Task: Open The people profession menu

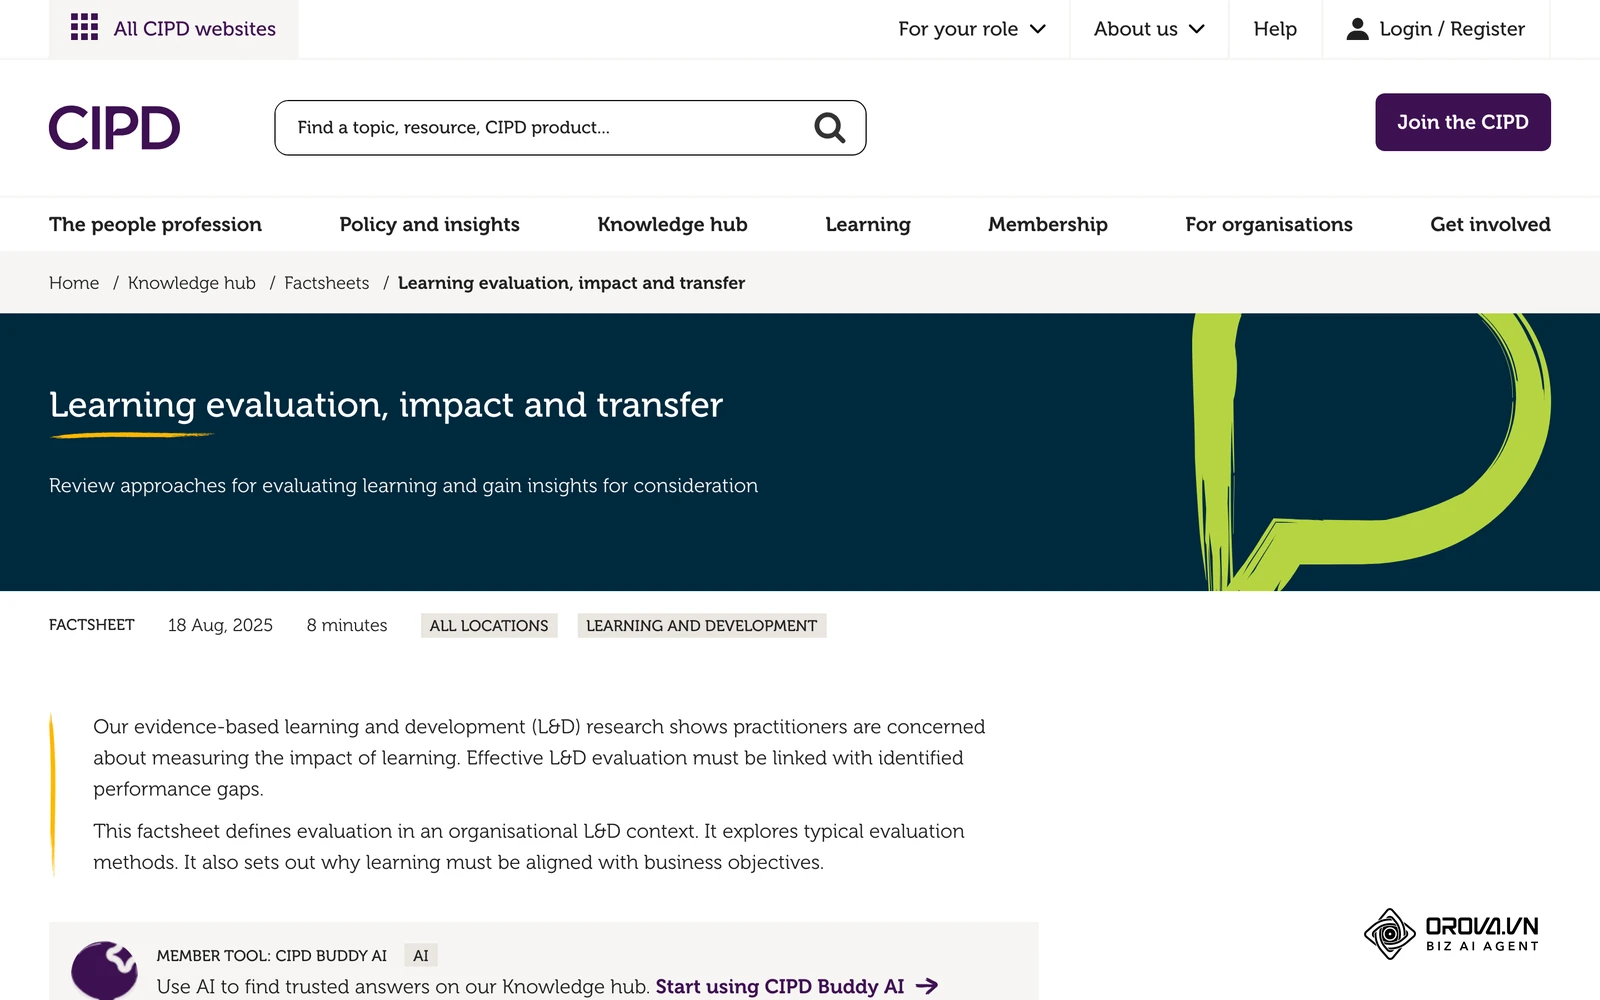Action: point(155,224)
